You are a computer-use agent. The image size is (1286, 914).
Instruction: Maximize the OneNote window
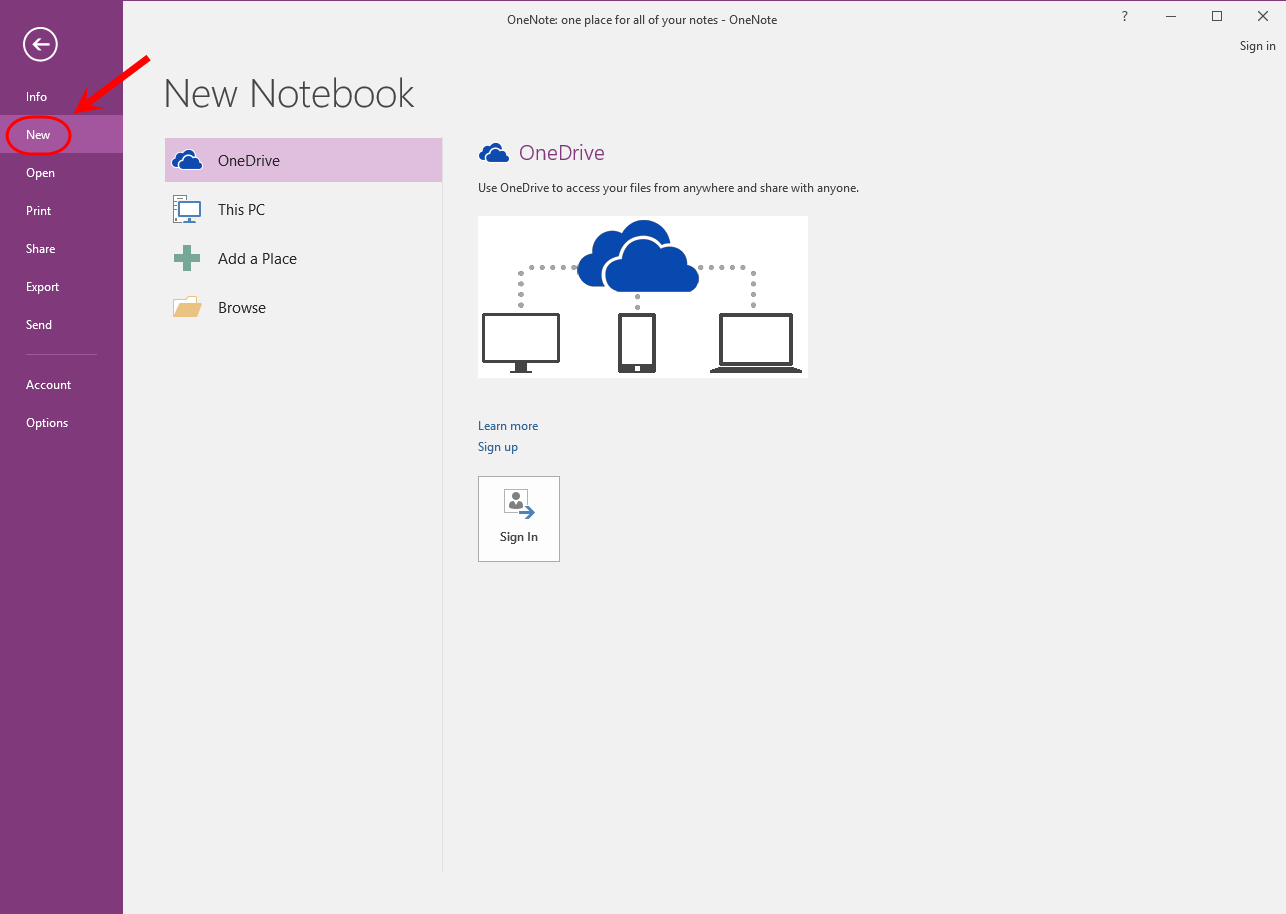tap(1217, 16)
